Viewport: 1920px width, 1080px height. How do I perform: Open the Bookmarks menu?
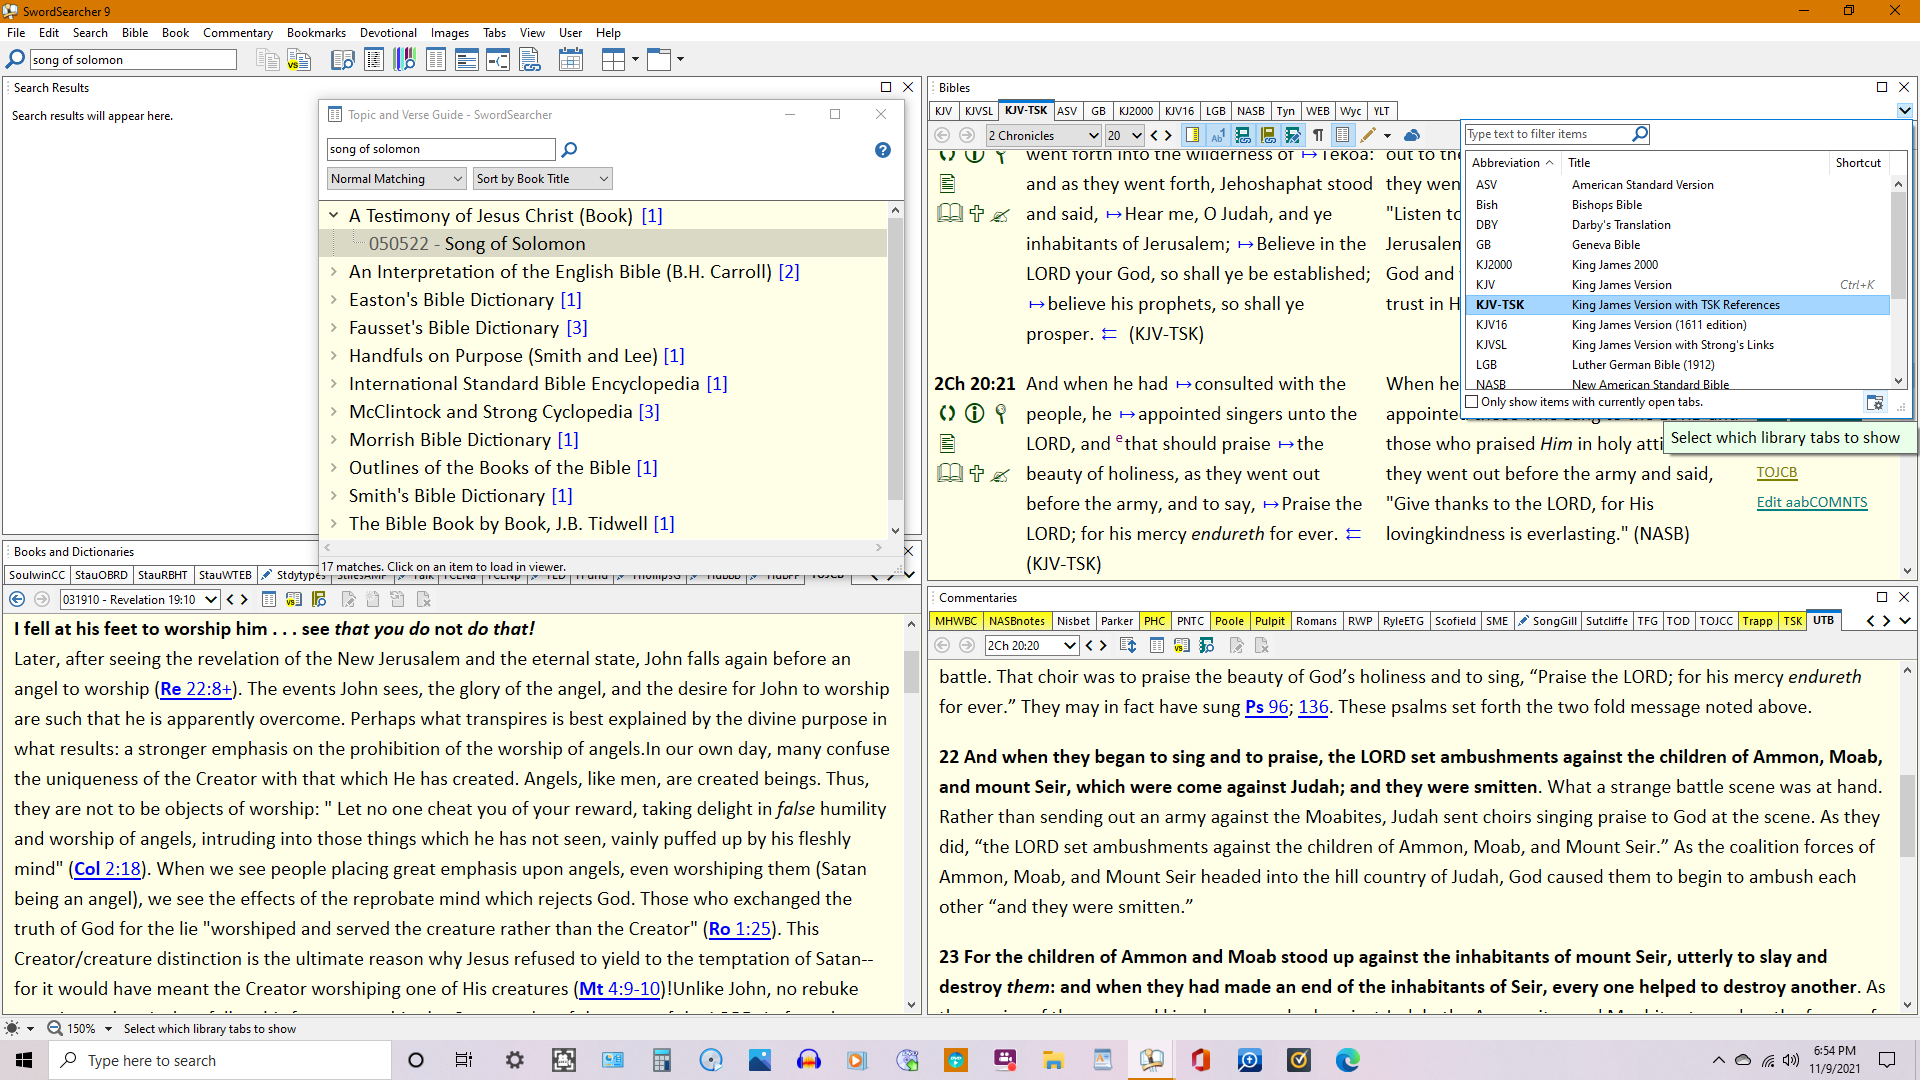click(x=316, y=33)
